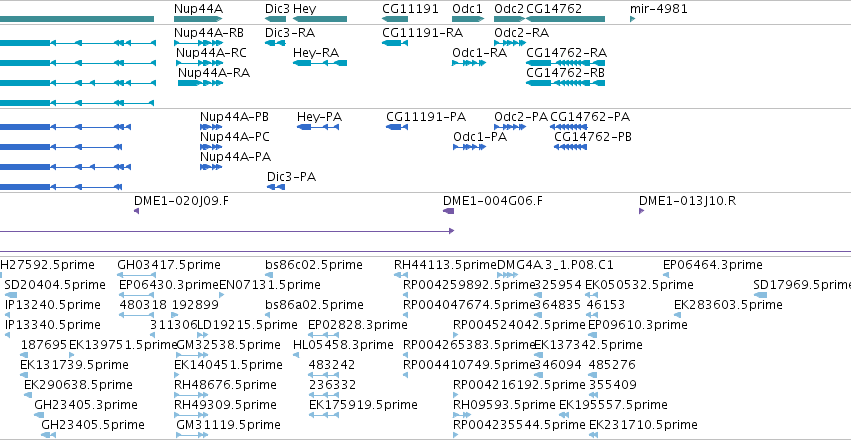Screen dimensions: 851x440
Task: Click the bs86c02.5prime label
Action: [x=314, y=265]
